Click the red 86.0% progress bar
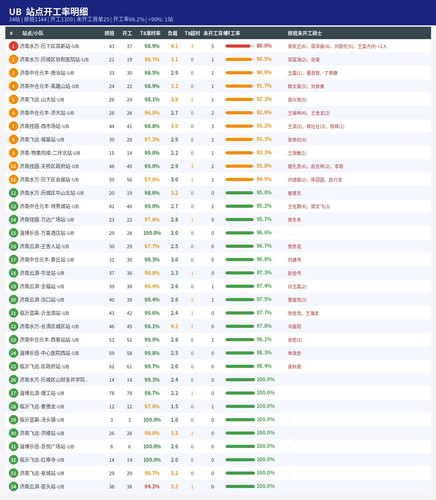 pyautogui.click(x=240, y=46)
